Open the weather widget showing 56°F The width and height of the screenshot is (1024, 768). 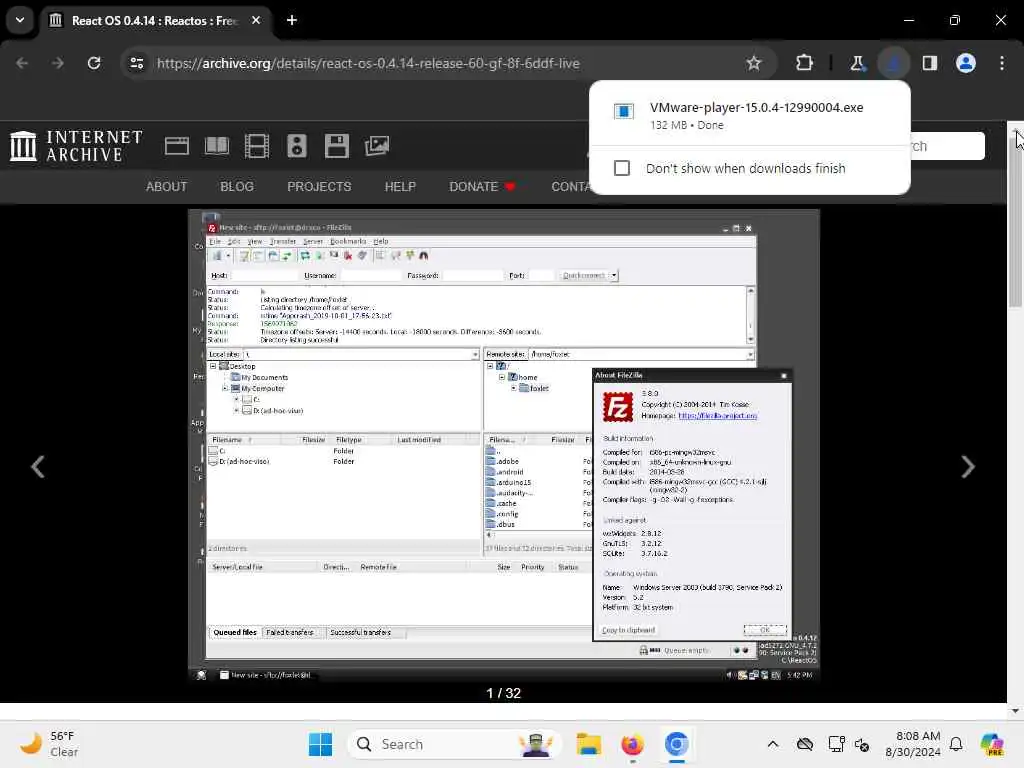pos(49,744)
